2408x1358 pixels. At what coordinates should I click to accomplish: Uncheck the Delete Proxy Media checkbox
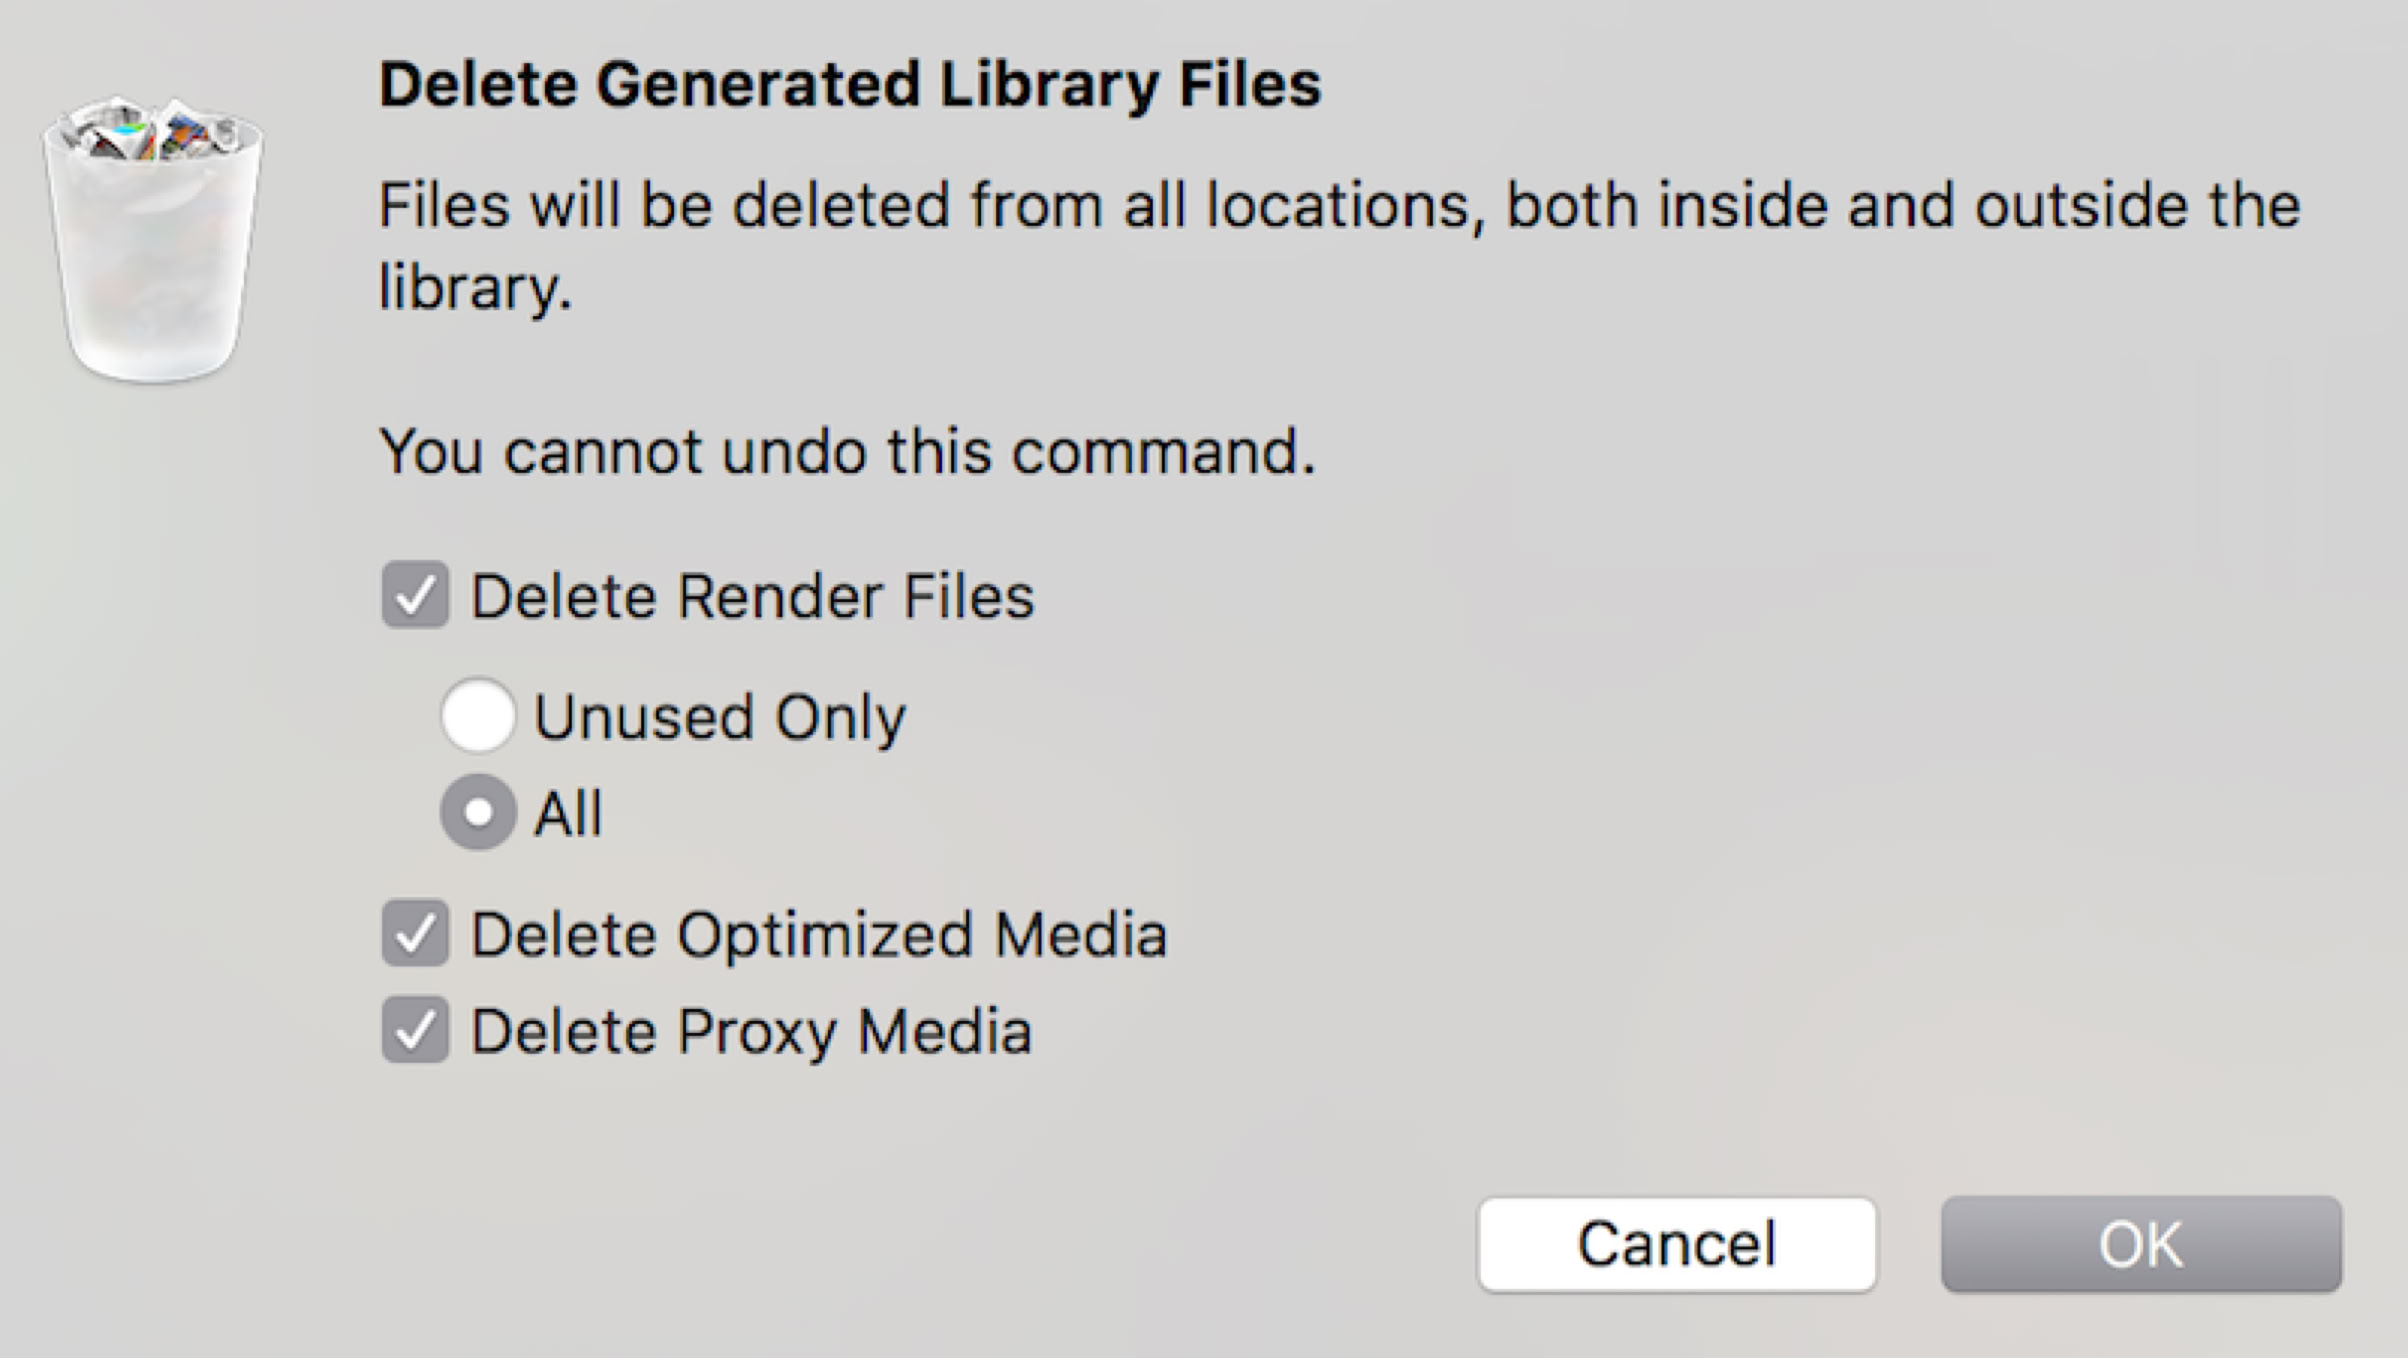(x=415, y=1030)
